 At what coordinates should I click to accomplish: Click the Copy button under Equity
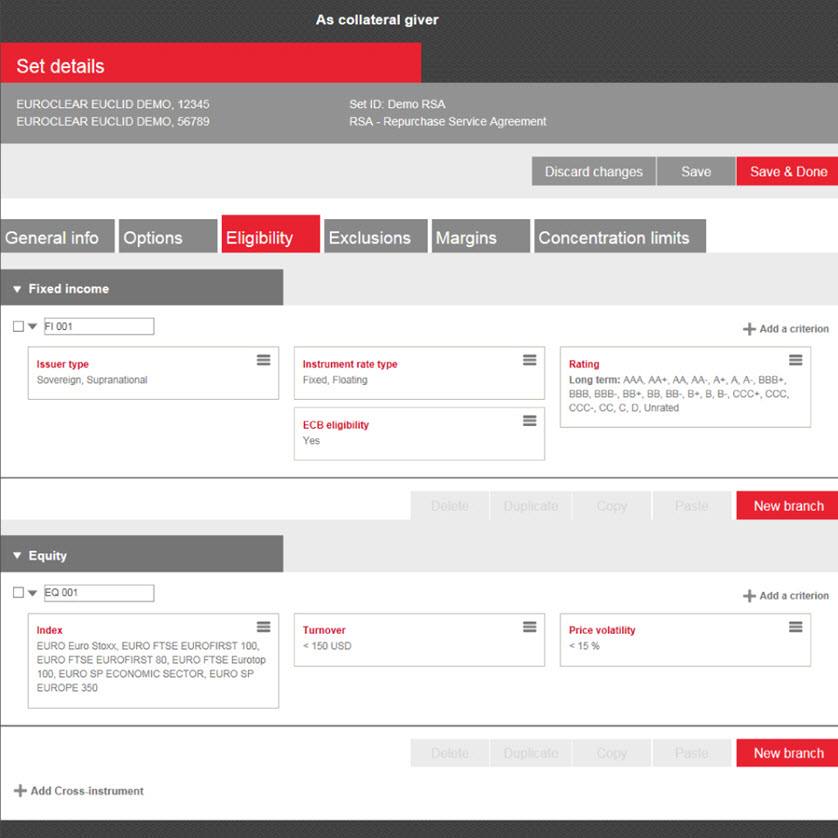[x=611, y=753]
